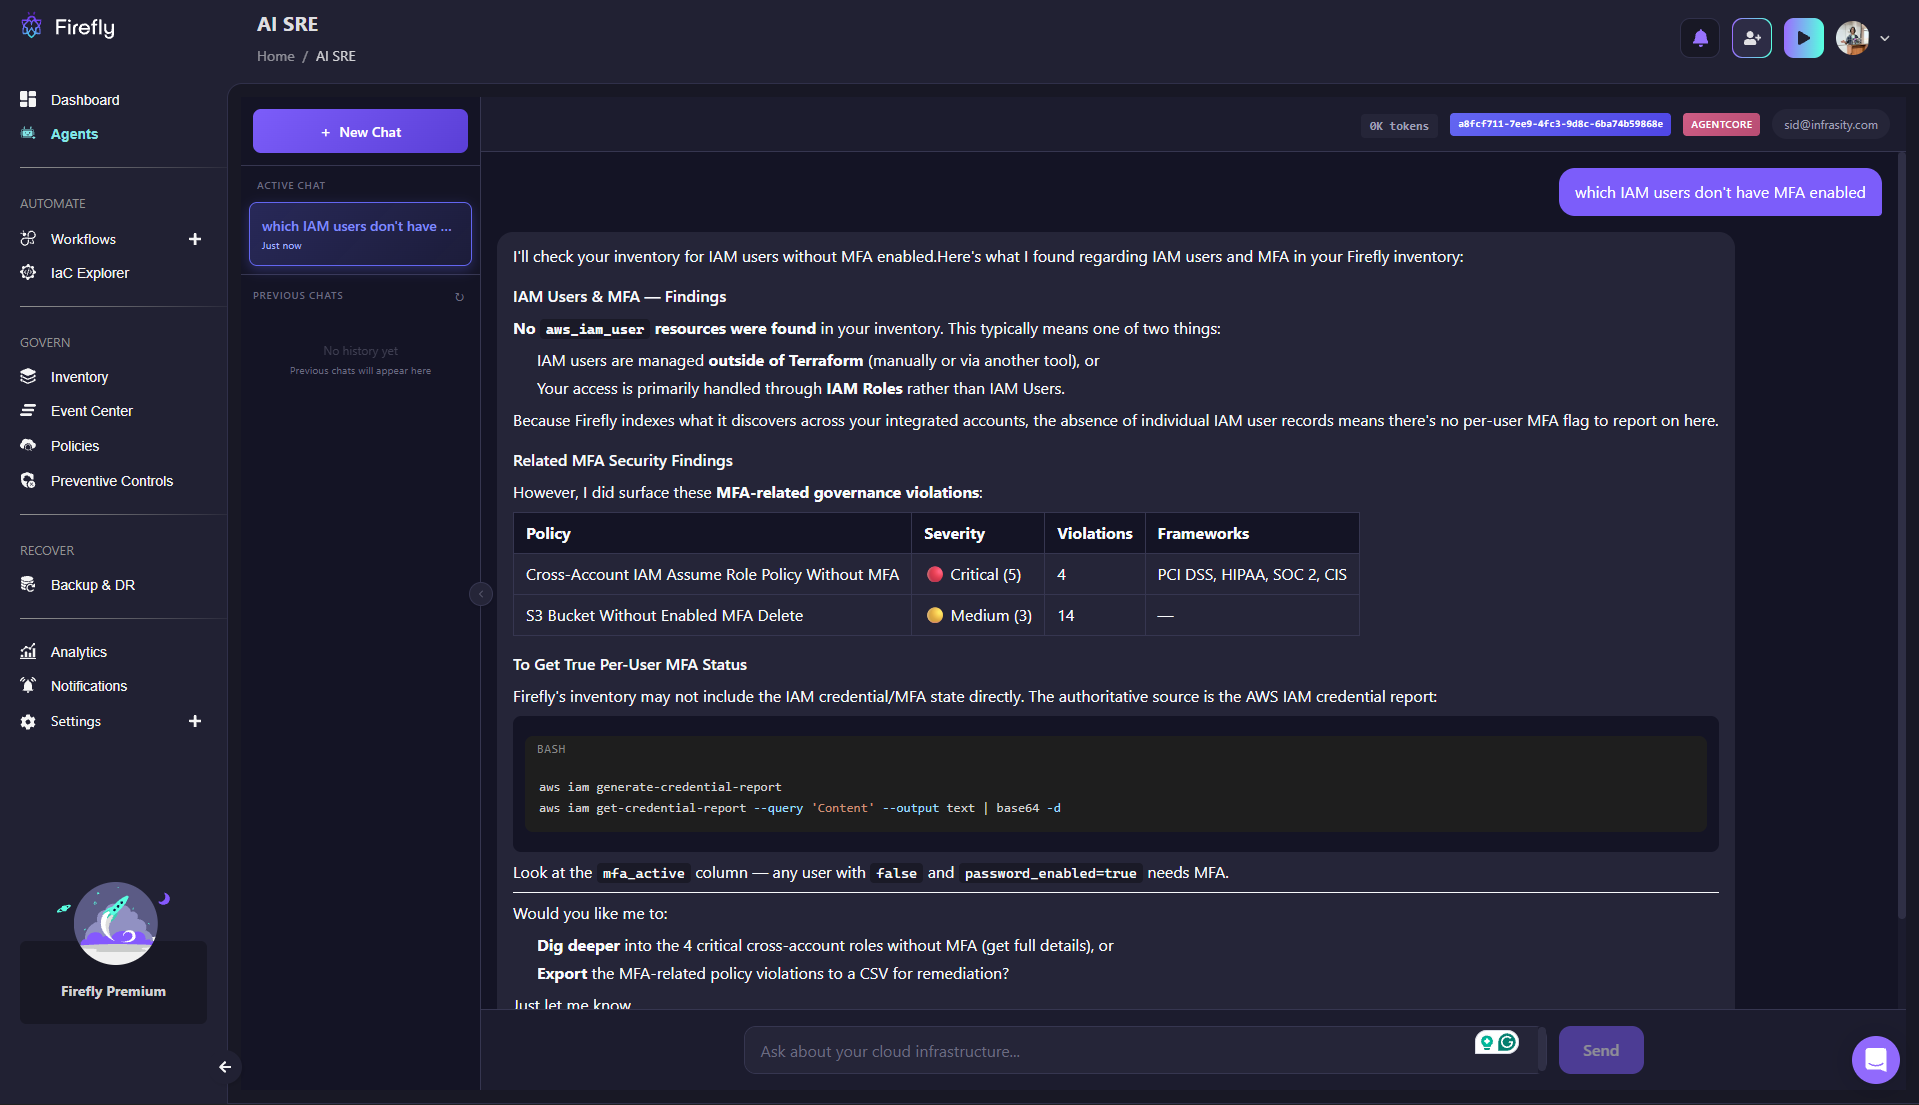This screenshot has width=1919, height=1105.
Task: Select 'S3 Bucket Without Enabled MFA Delete' cell
Action: pyautogui.click(x=712, y=615)
